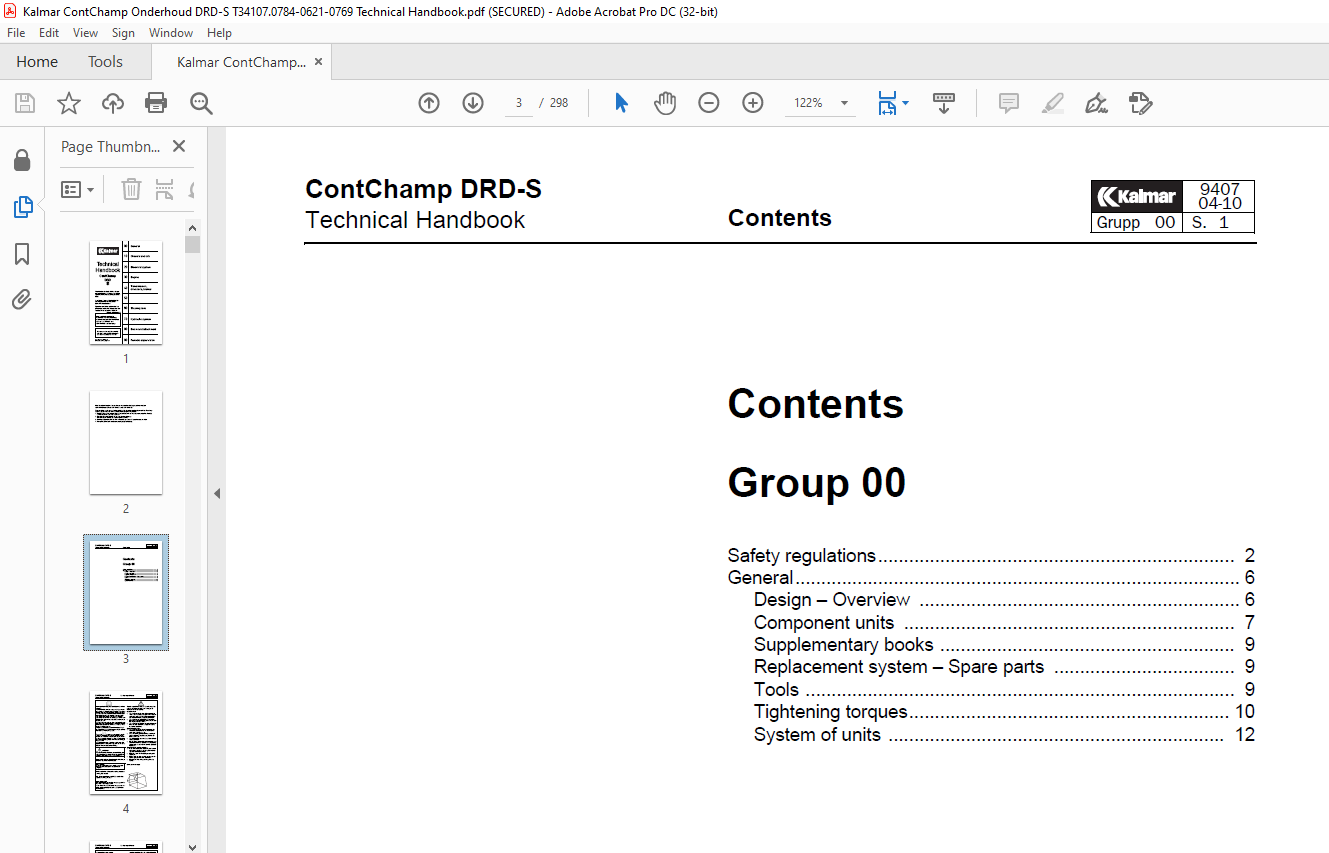The width and height of the screenshot is (1329, 853).
Task: Click the thumbnail panel scrollbar thumb
Action: pos(193,244)
